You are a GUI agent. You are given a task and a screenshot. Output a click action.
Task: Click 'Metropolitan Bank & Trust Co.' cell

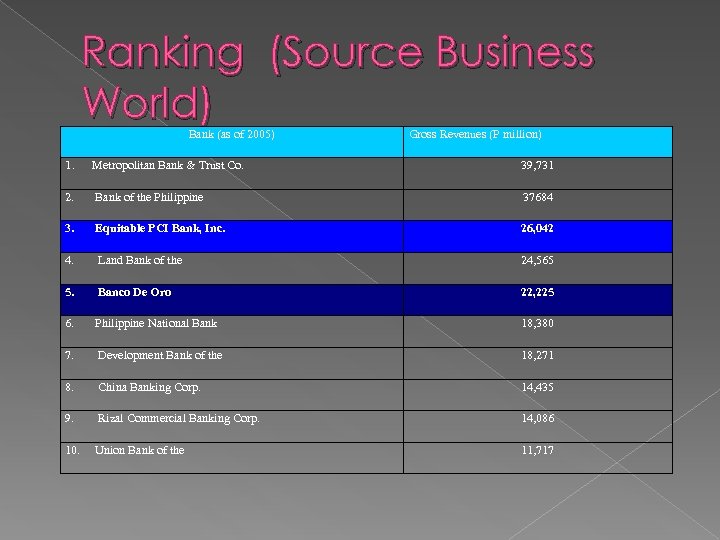tap(232, 174)
